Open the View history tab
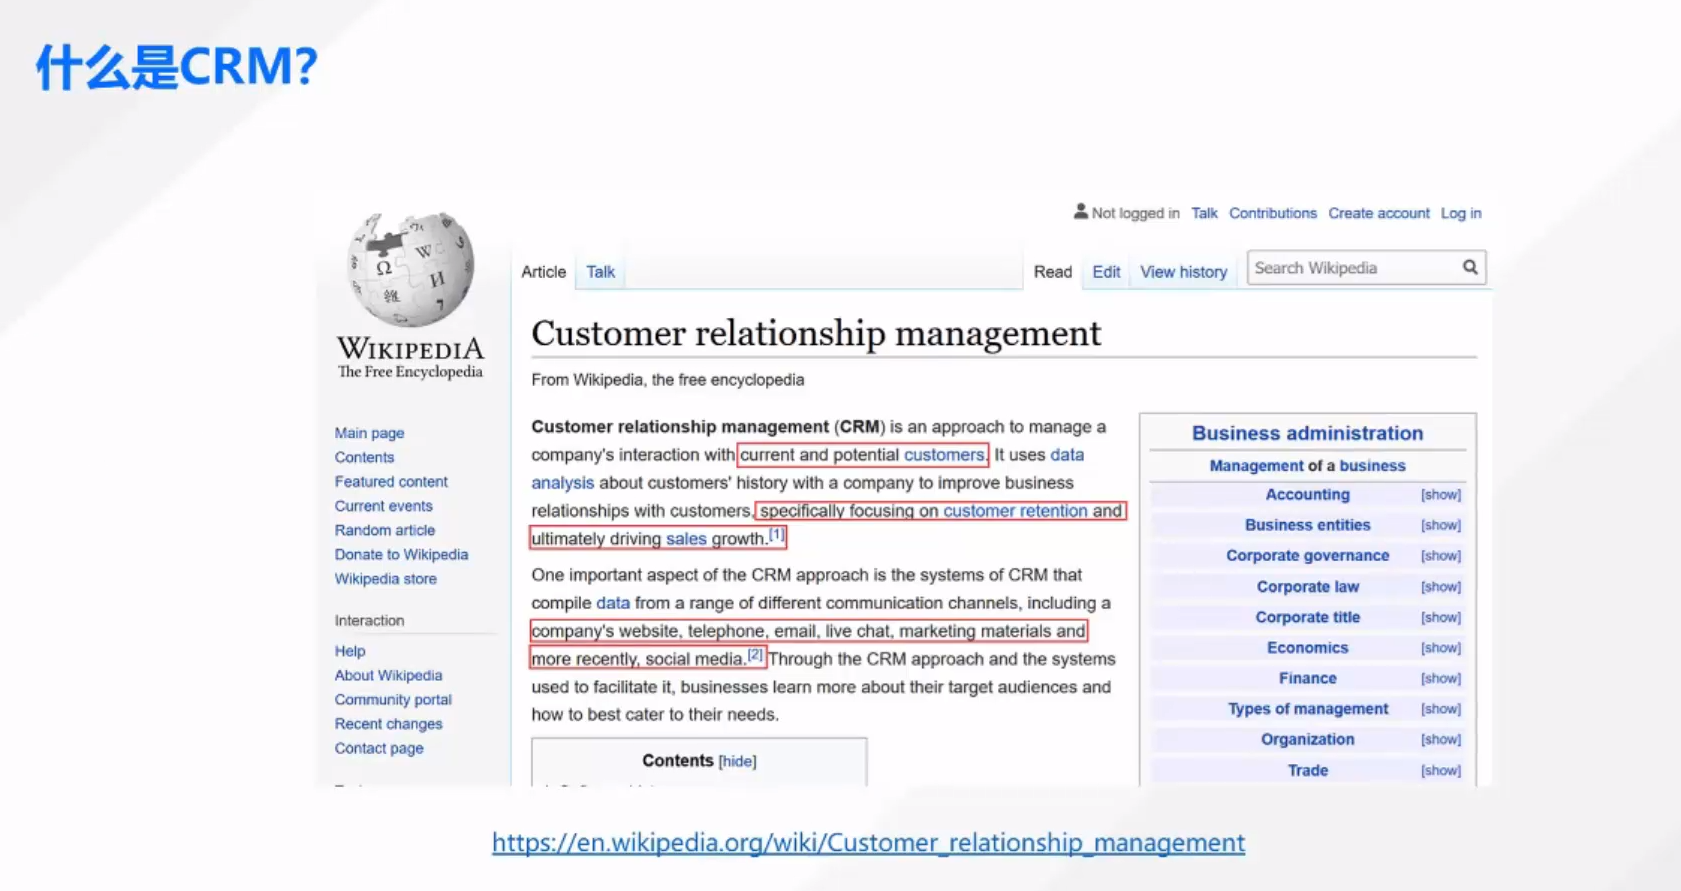1681x891 pixels. click(x=1183, y=272)
